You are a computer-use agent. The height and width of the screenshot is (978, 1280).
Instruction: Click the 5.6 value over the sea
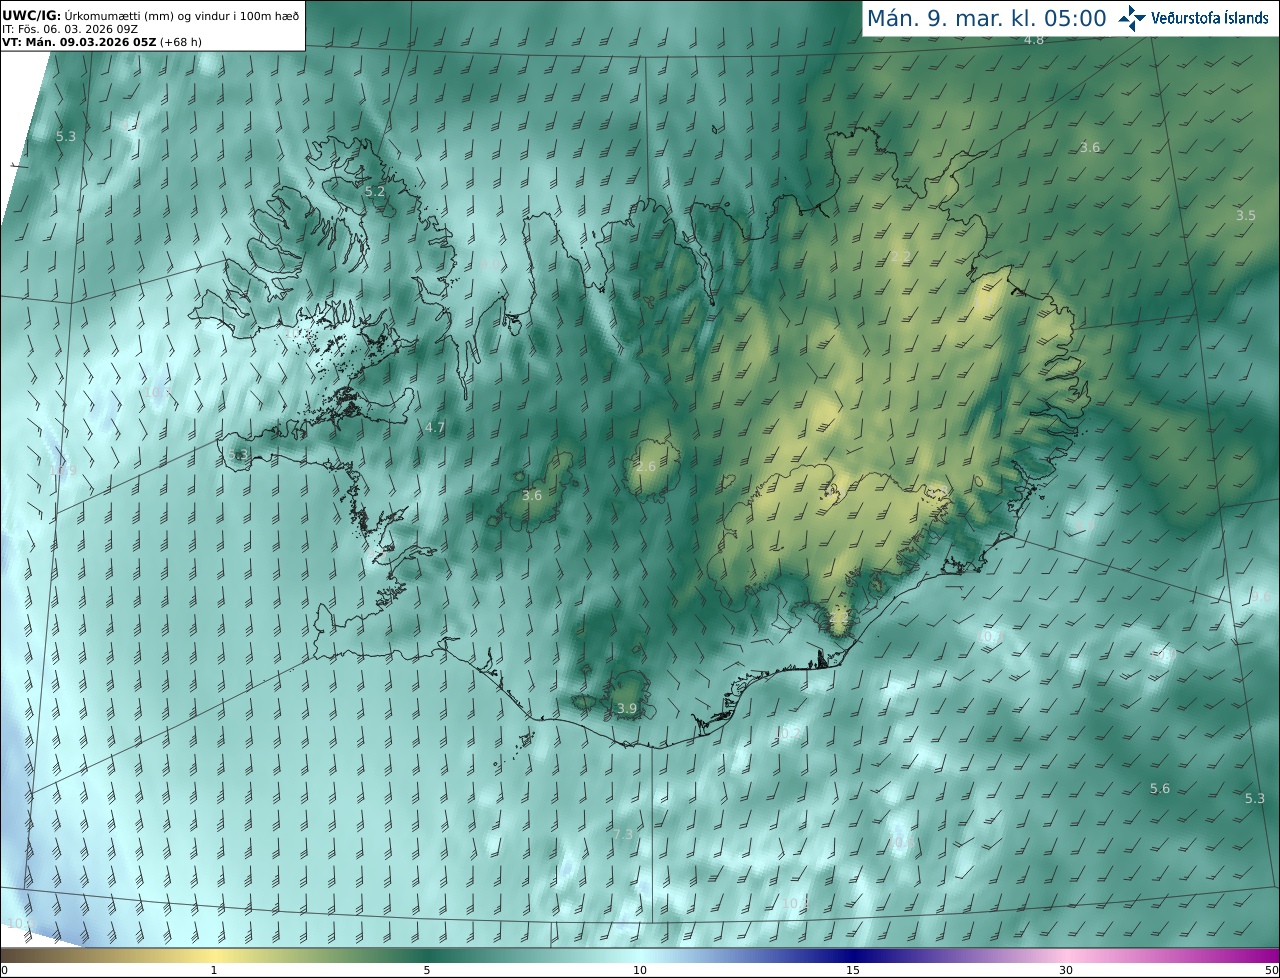pos(1160,789)
